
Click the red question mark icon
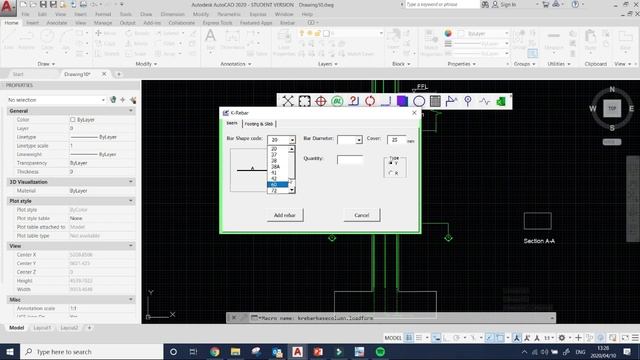click(x=353, y=101)
